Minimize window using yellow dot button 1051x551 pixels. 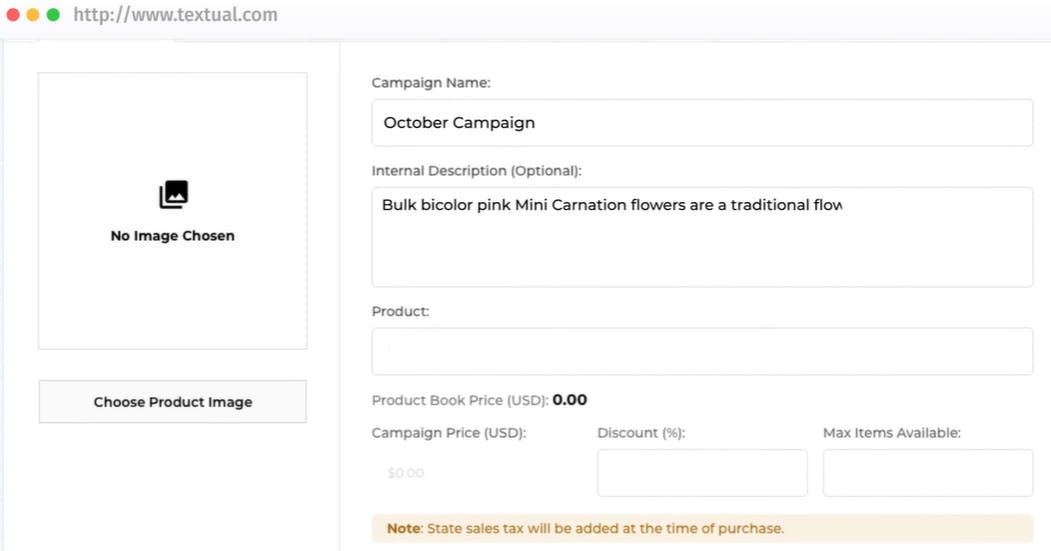pyautogui.click(x=33, y=15)
